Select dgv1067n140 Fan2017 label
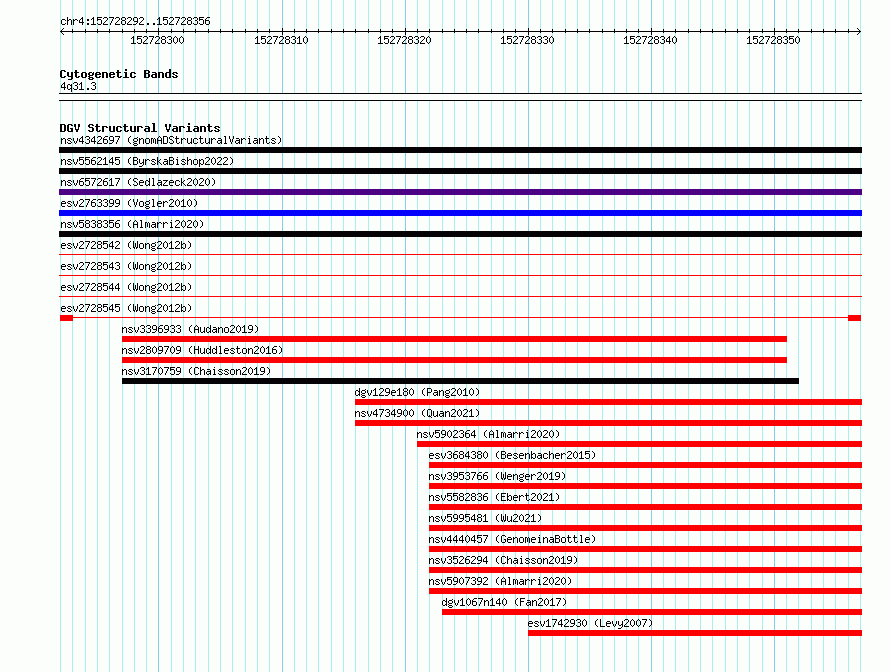This screenshot has height=672, width=890. click(504, 602)
